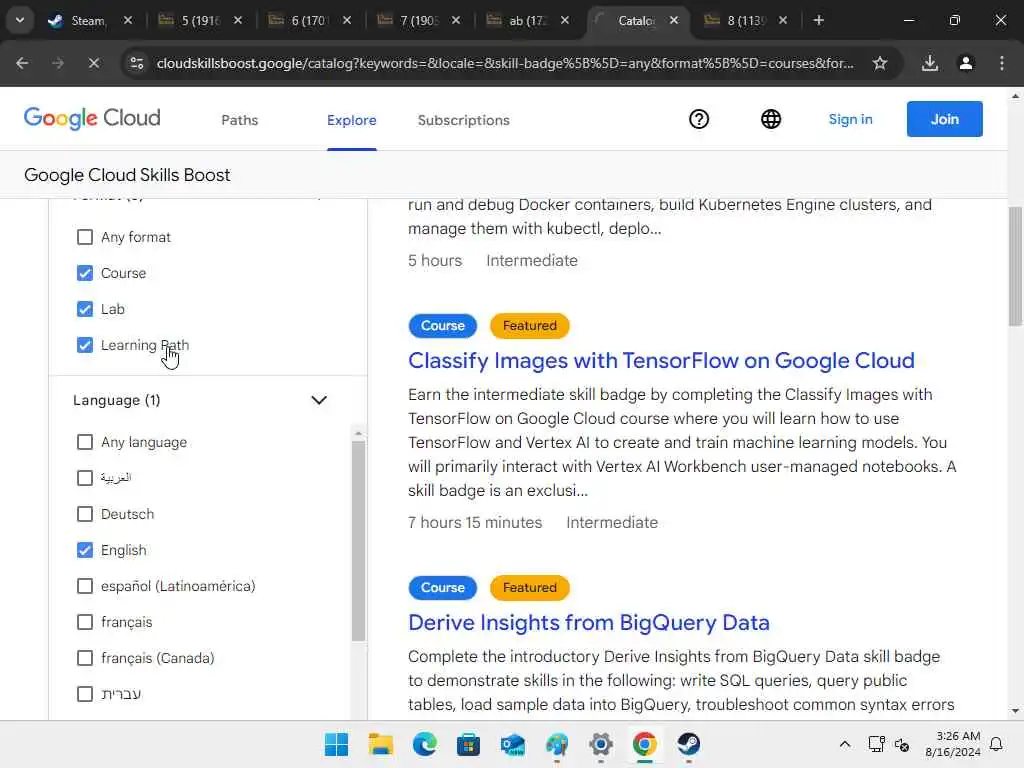Check the Hebrew language checkbox

pos(85,694)
